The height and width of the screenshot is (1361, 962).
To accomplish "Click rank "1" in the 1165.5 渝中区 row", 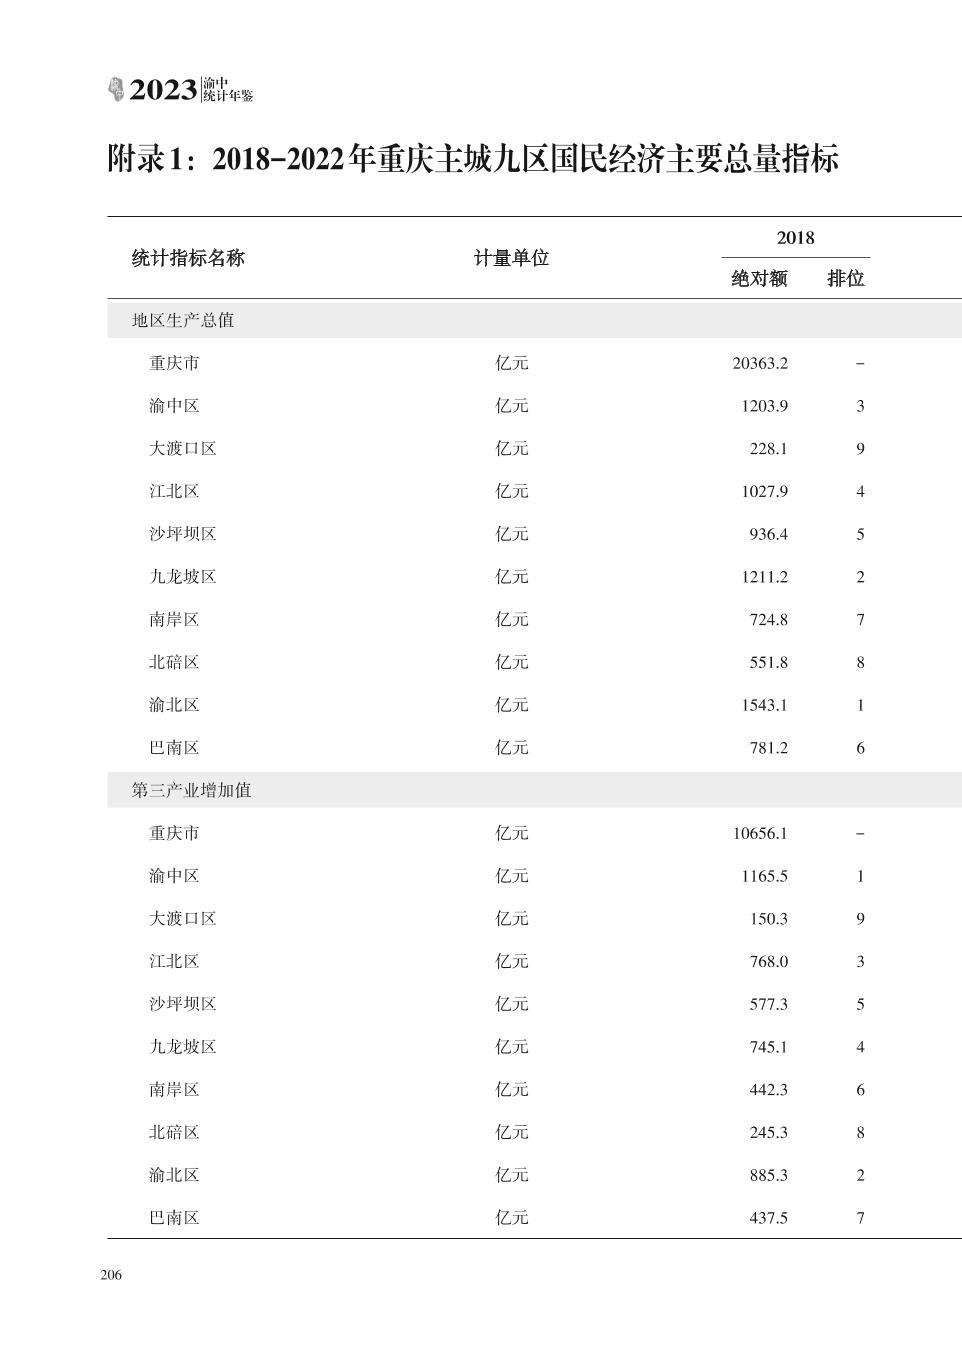I will pos(860,877).
